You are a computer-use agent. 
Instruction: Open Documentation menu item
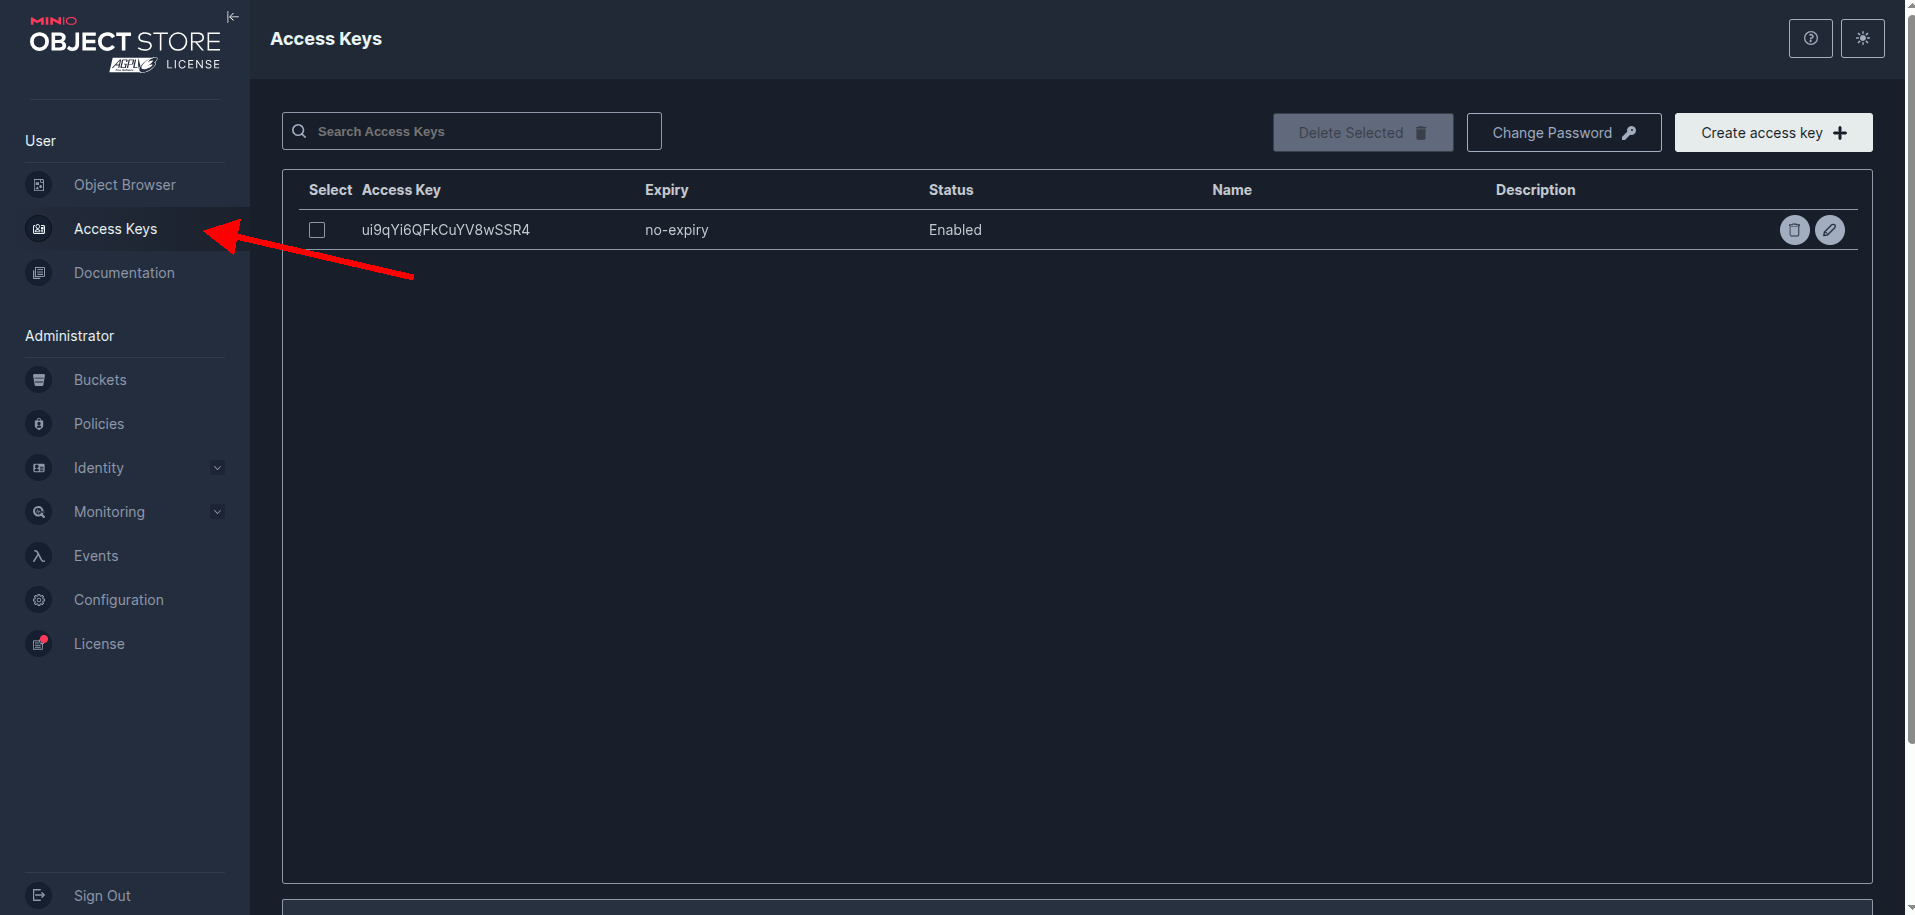click(125, 273)
